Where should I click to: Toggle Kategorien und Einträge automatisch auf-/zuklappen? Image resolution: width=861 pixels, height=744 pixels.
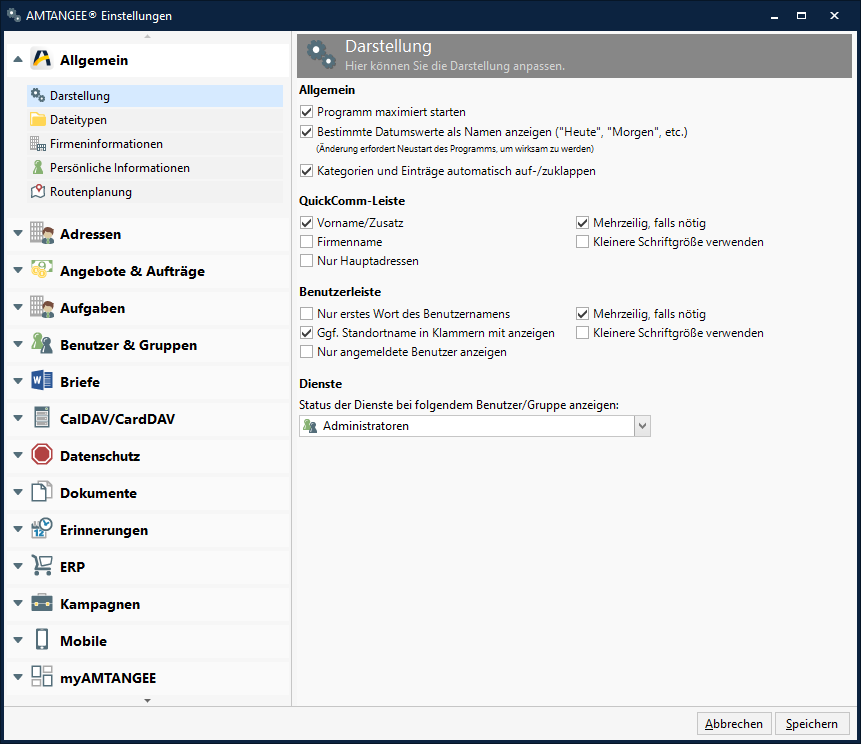306,171
